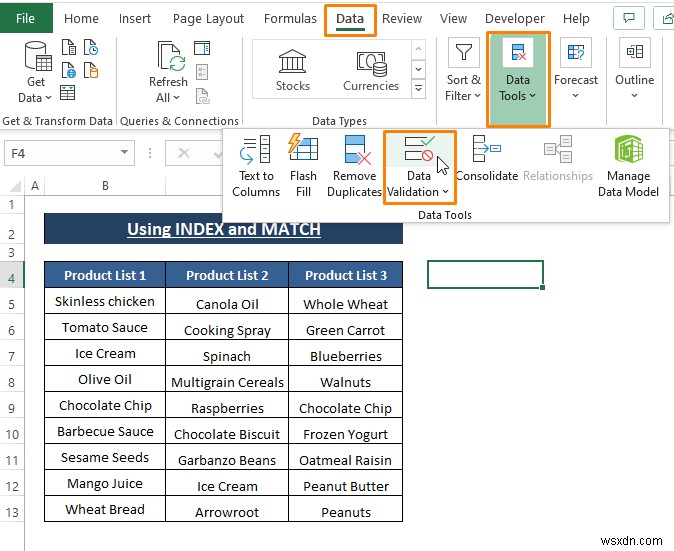Expand Outline dropdown chevron
This screenshot has width=674, height=551.
tap(634, 96)
